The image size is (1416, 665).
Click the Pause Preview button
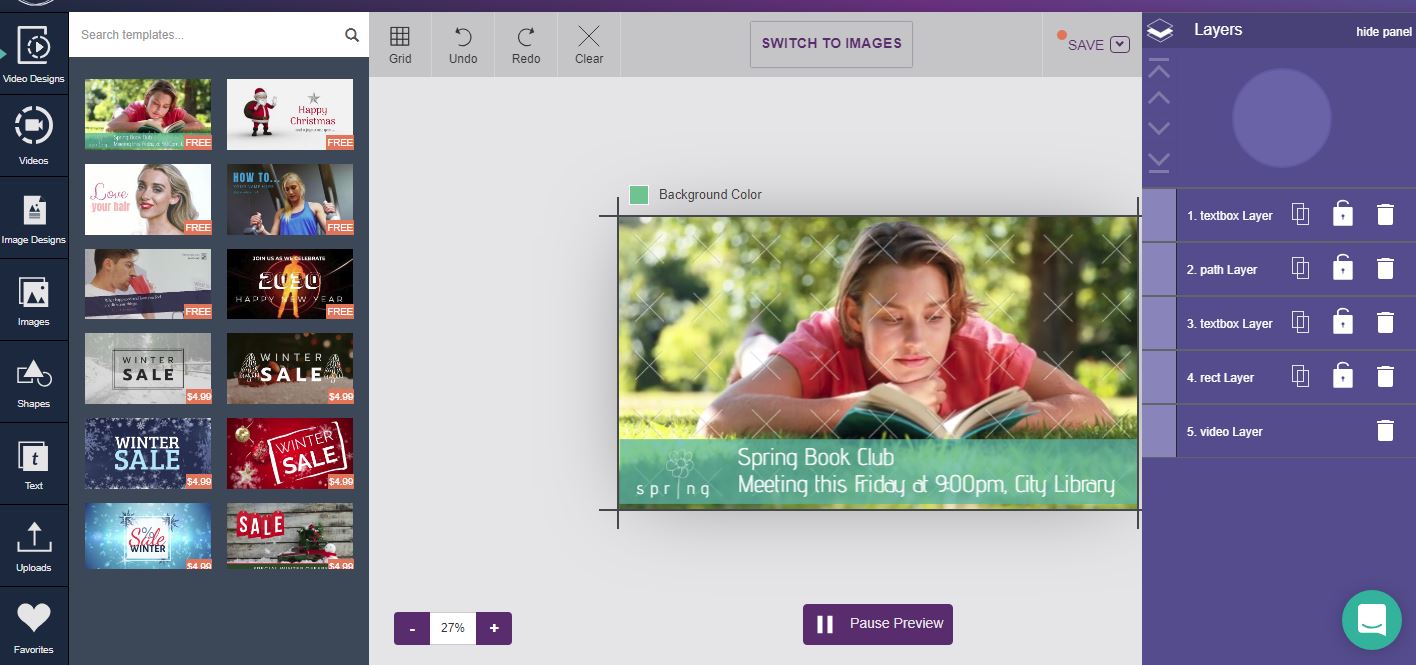[877, 624]
